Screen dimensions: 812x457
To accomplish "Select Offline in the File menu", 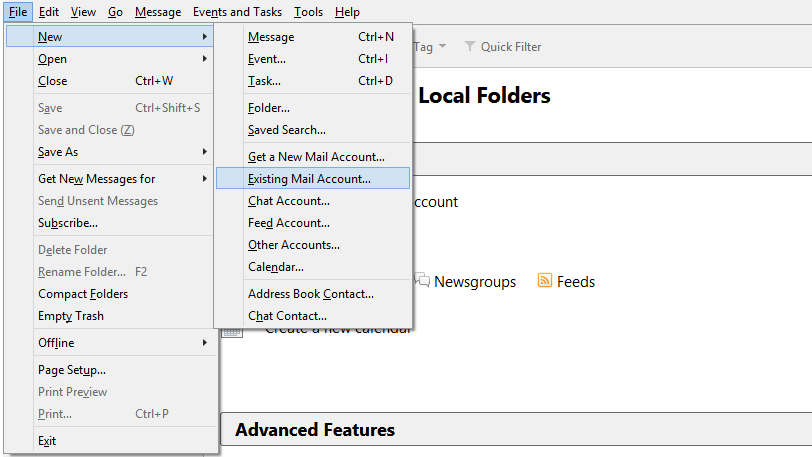I will 109,342.
